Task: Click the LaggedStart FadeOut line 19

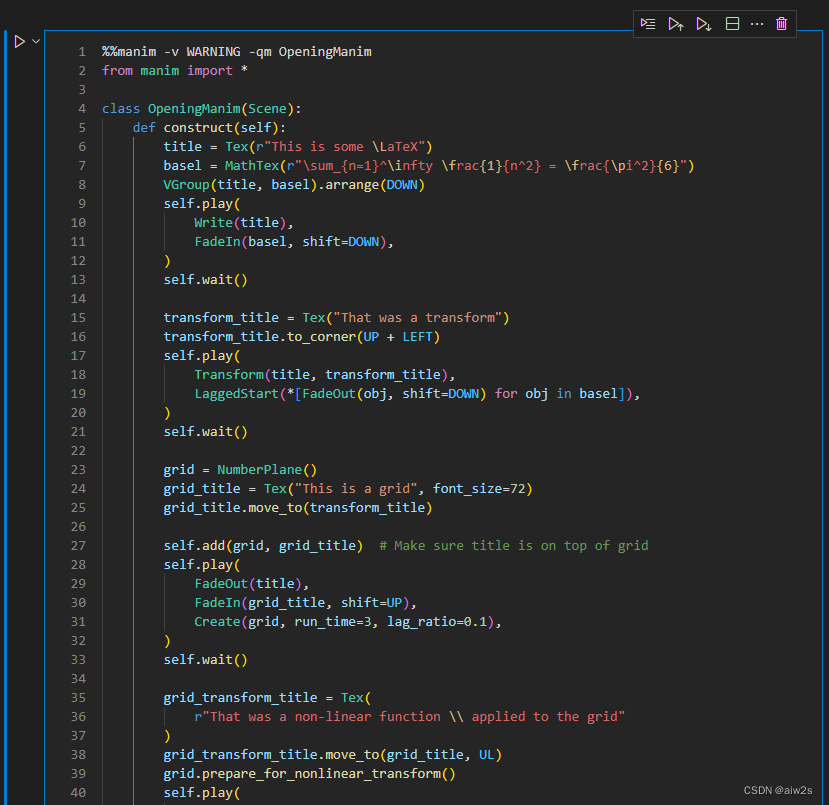Action: click(417, 394)
